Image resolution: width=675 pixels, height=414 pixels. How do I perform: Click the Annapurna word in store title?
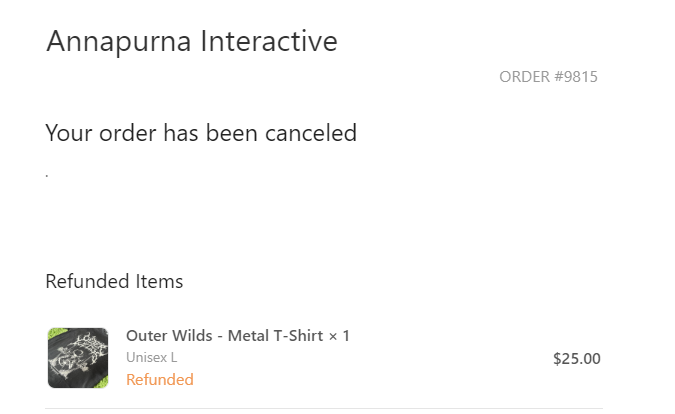pyautogui.click(x=118, y=43)
